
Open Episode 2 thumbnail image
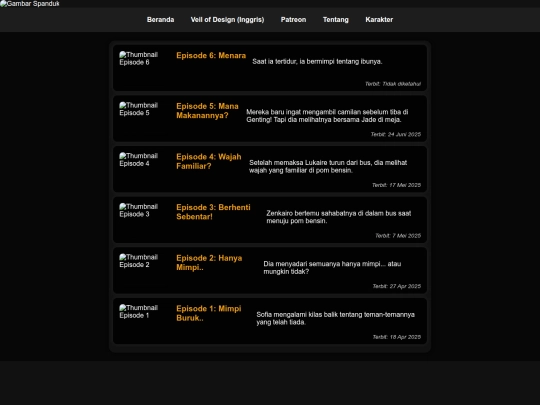coord(138,261)
